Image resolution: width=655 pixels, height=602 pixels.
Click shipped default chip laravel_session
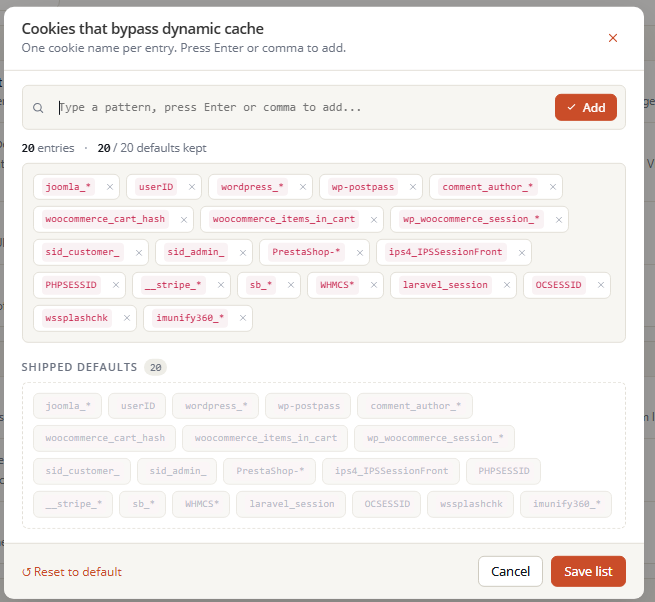(x=292, y=504)
